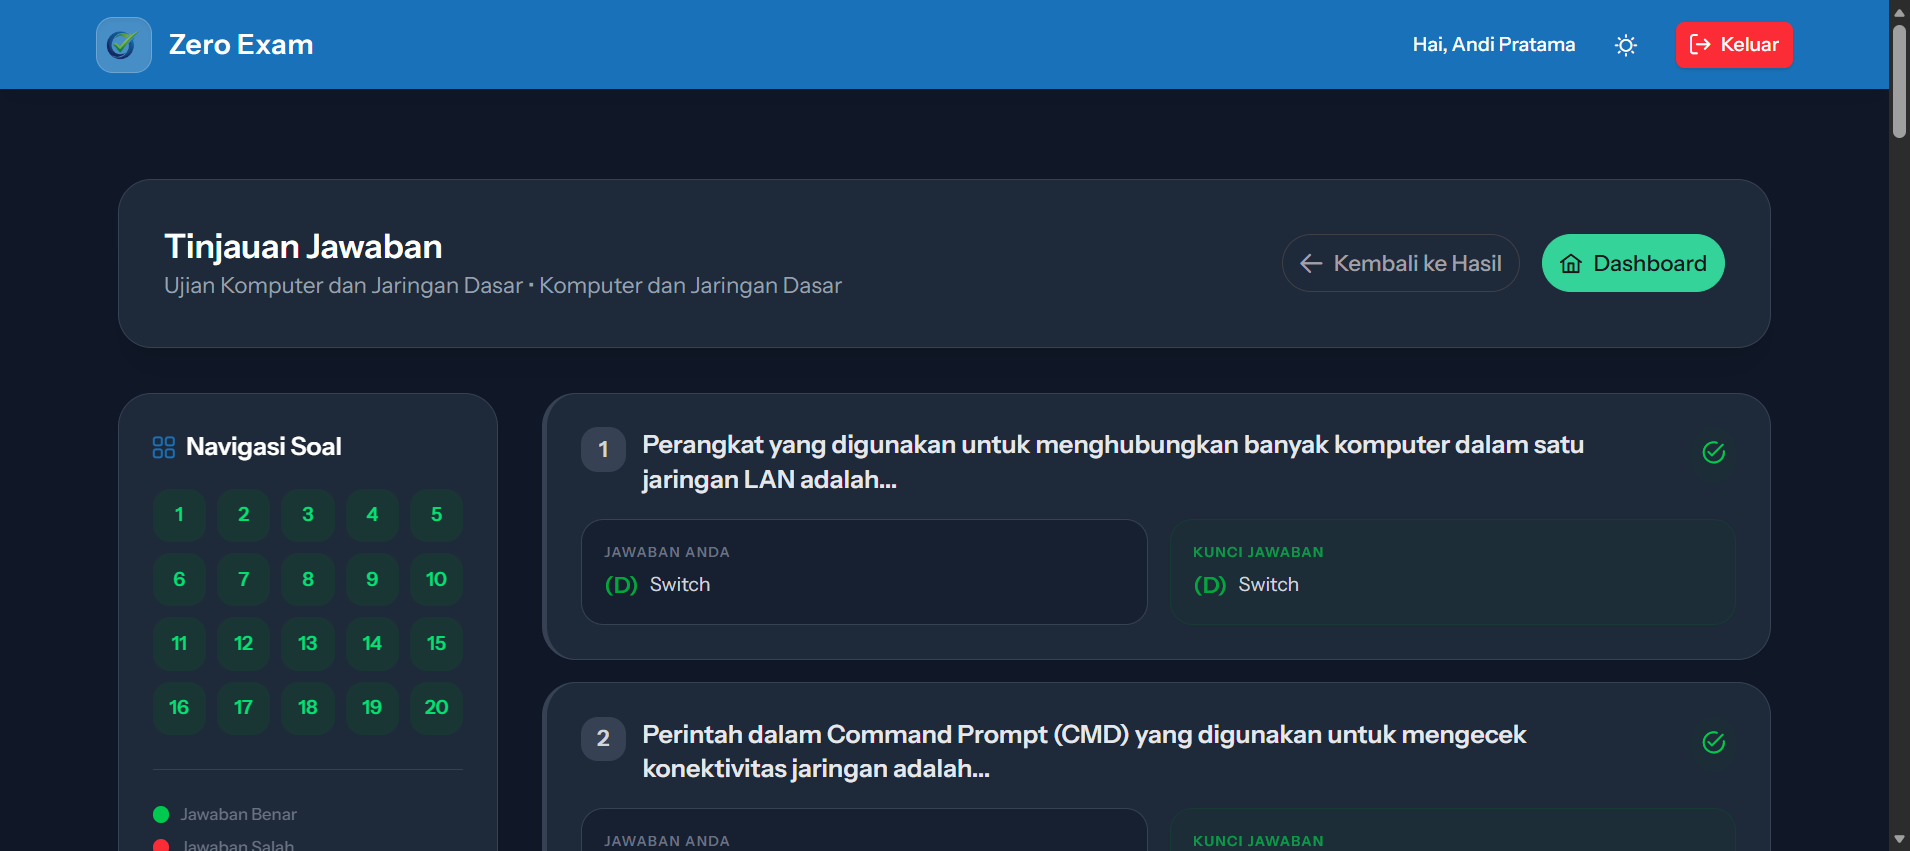
Task: Click your answer "(D) Switch" under Jawaban Anda
Action: [658, 585]
